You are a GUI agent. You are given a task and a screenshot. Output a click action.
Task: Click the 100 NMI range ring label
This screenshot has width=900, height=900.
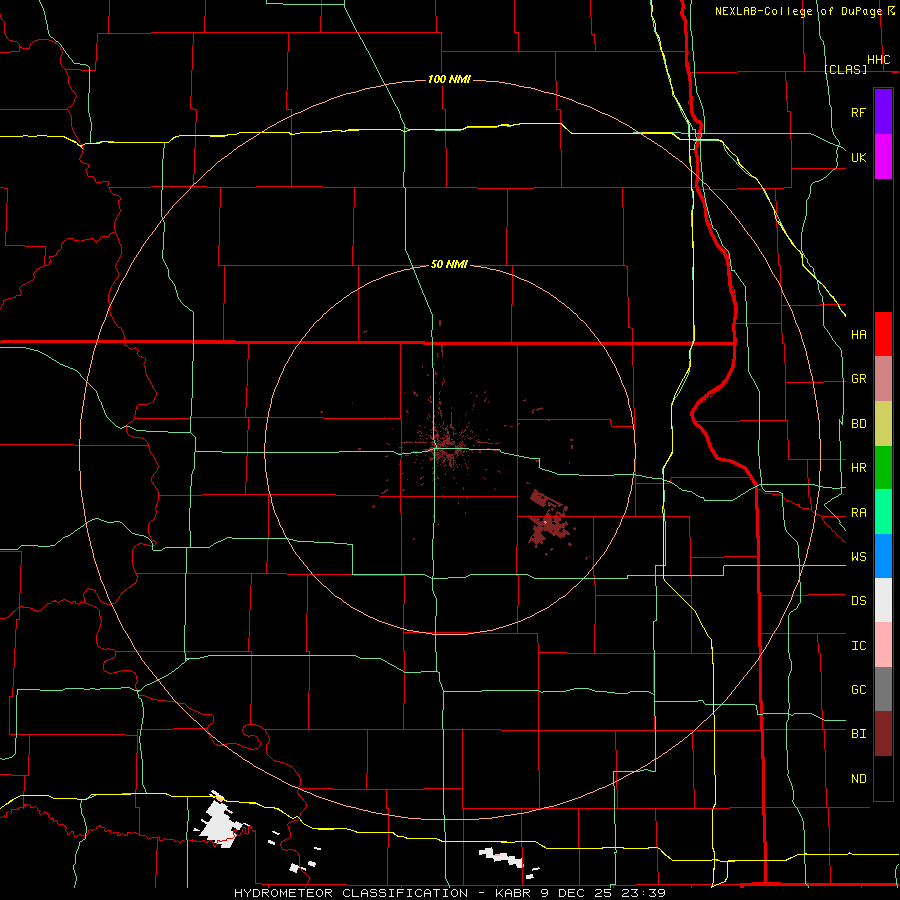(449, 79)
